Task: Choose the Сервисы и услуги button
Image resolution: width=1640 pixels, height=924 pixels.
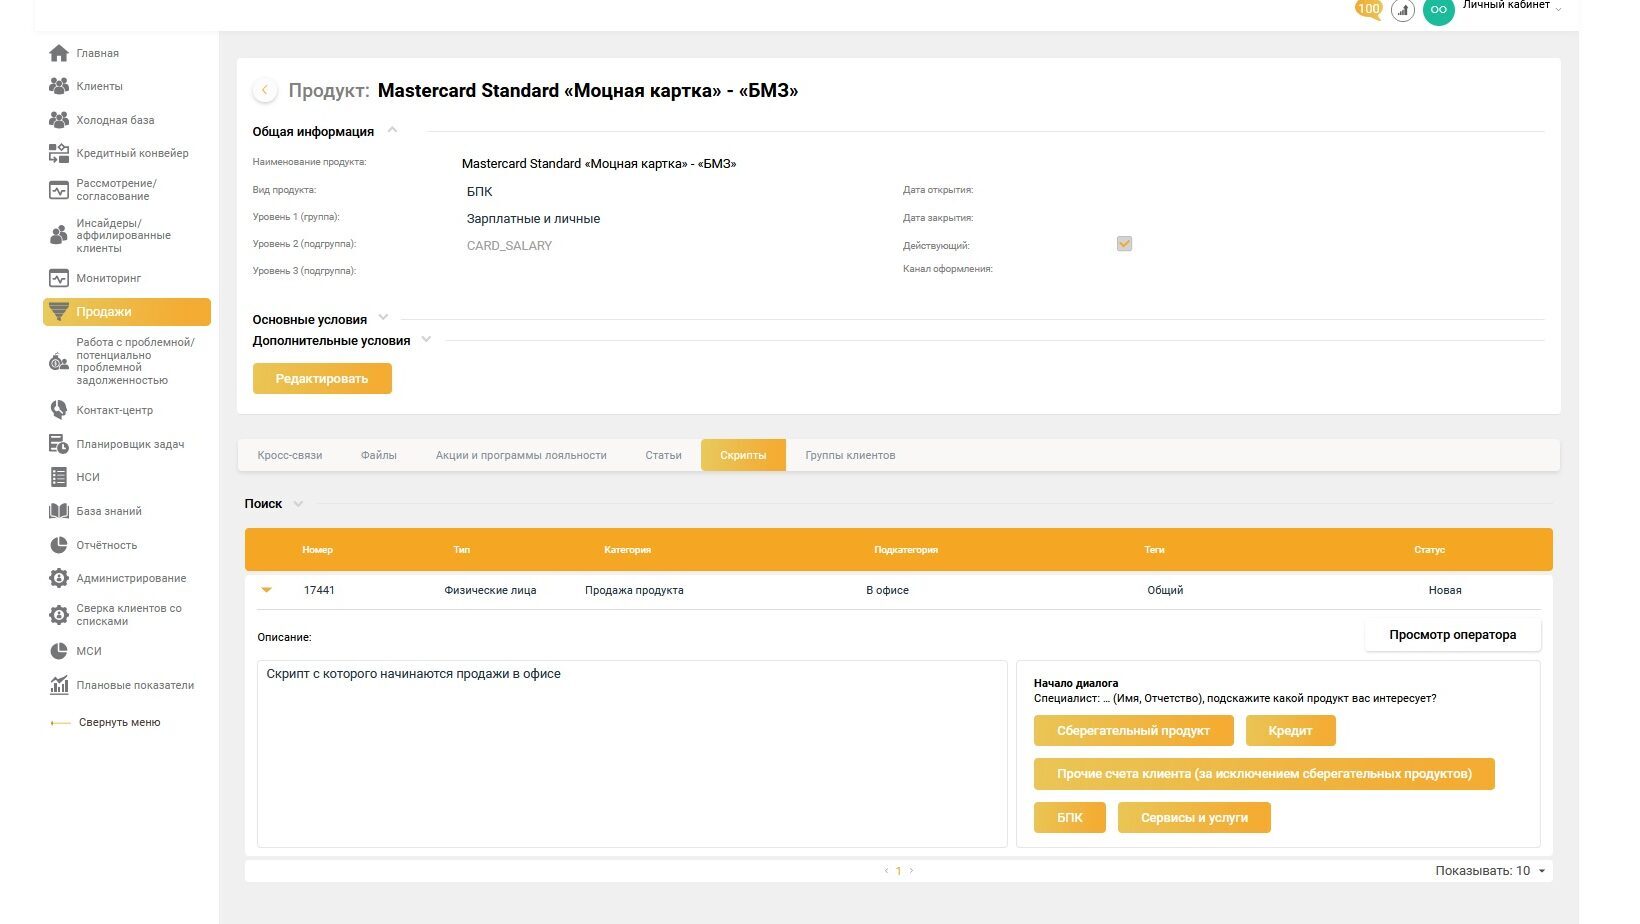Action: click(1194, 818)
